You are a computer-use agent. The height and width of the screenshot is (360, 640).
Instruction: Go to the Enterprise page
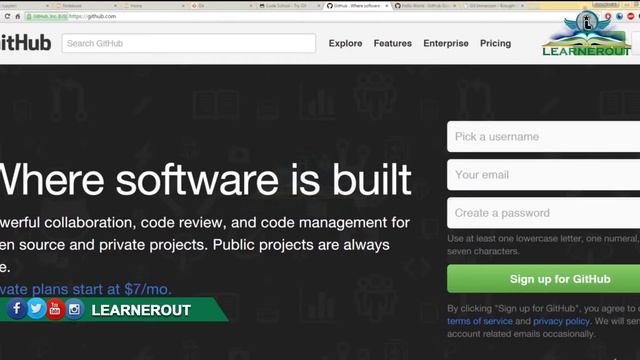pyautogui.click(x=446, y=43)
